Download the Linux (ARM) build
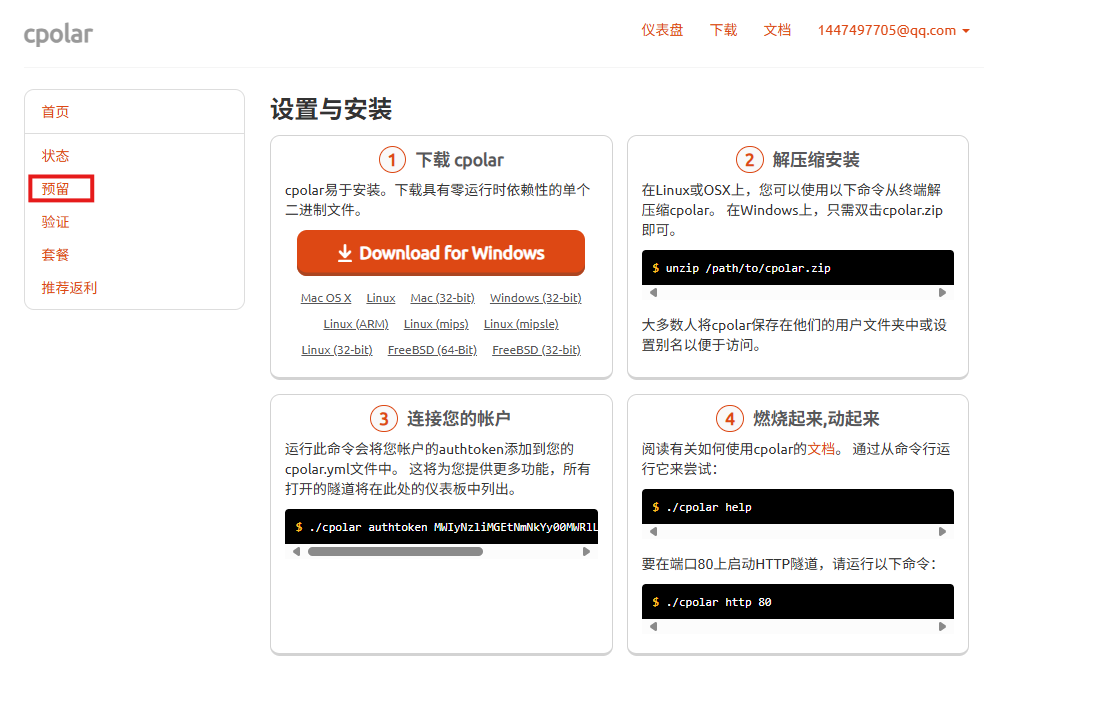1114x721 pixels. pos(356,324)
